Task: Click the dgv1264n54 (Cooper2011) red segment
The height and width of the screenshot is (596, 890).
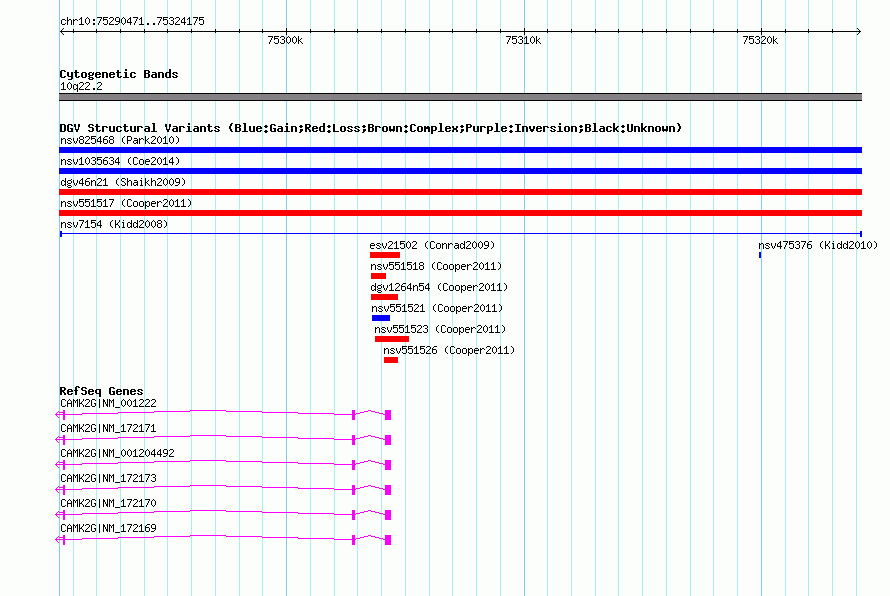Action: [x=384, y=297]
